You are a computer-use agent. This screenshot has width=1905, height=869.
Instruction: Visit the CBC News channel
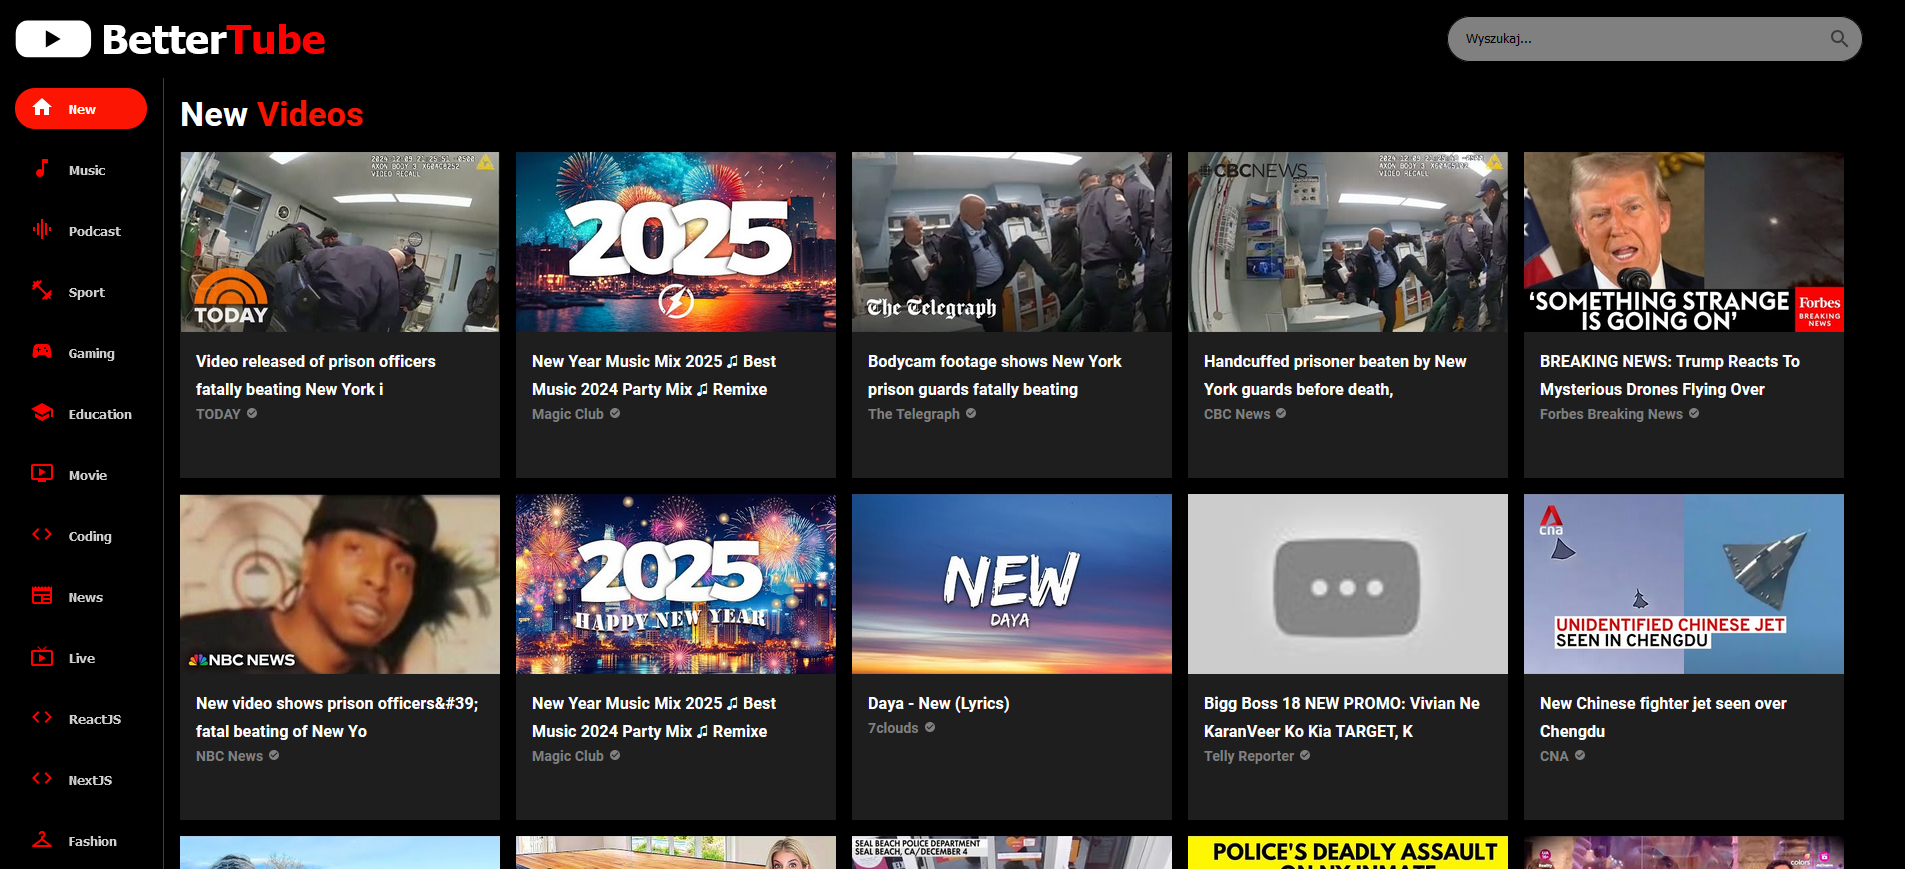tap(1237, 414)
